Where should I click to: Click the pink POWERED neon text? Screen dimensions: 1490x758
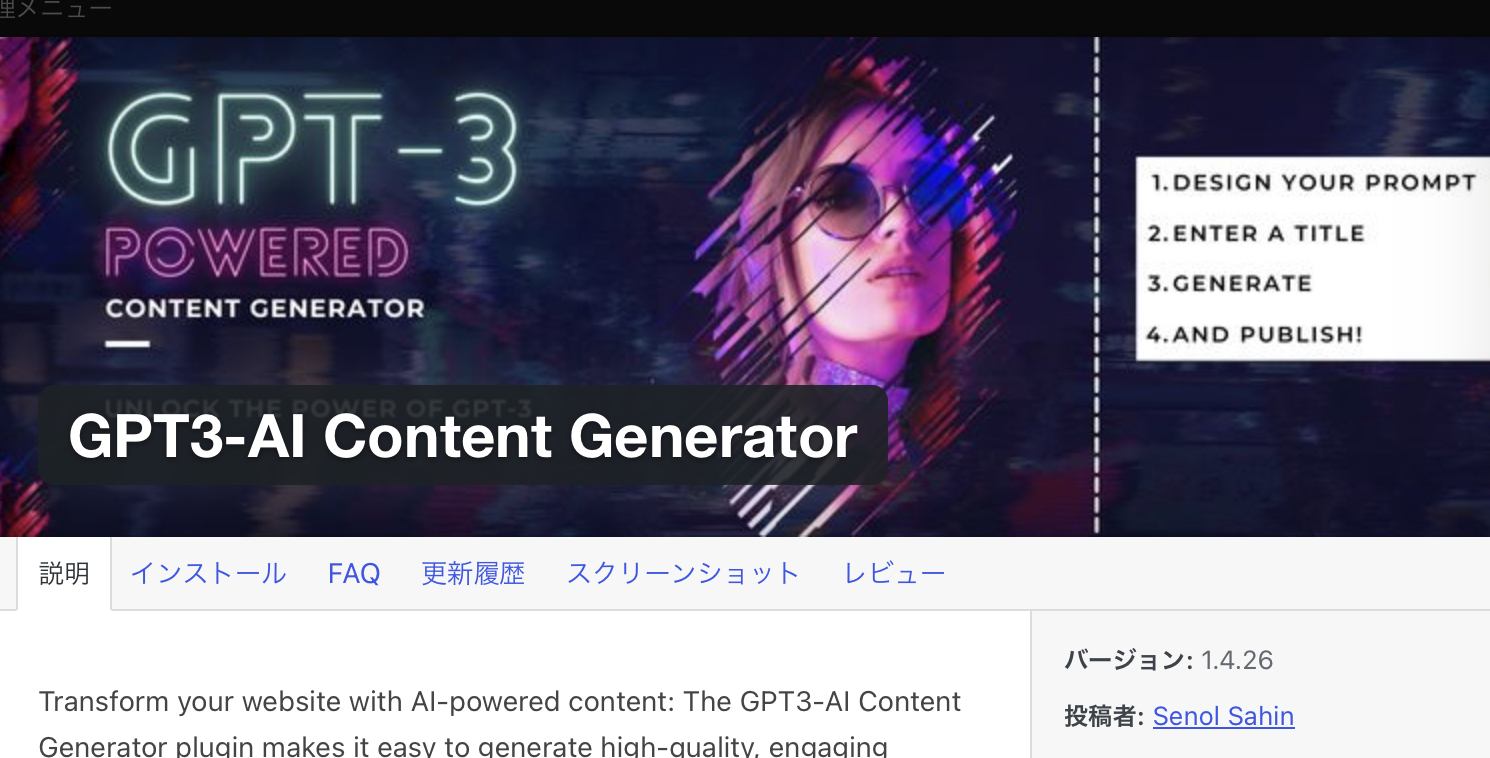[256, 253]
